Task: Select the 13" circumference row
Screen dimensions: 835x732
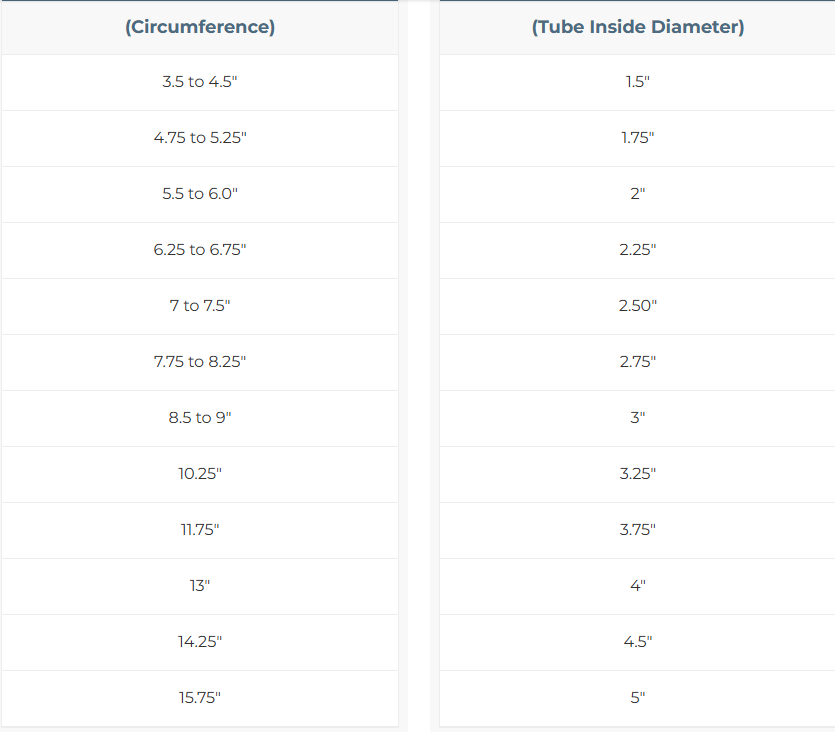Action: tap(200, 586)
